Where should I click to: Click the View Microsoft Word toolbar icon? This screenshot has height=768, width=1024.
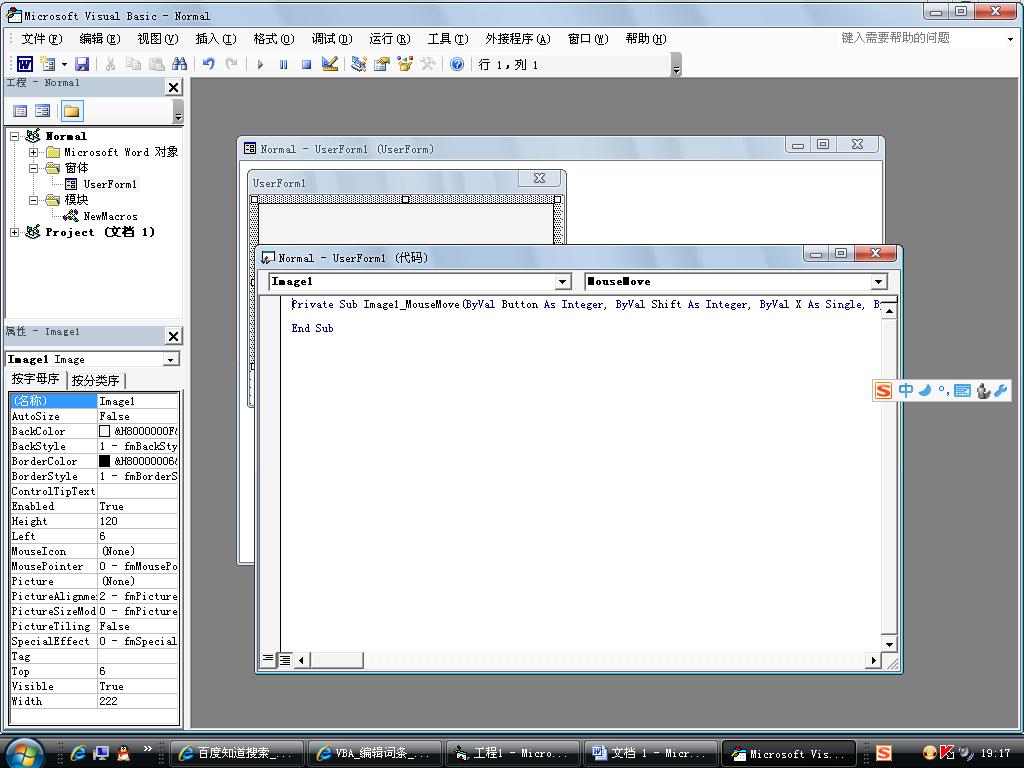pos(25,64)
